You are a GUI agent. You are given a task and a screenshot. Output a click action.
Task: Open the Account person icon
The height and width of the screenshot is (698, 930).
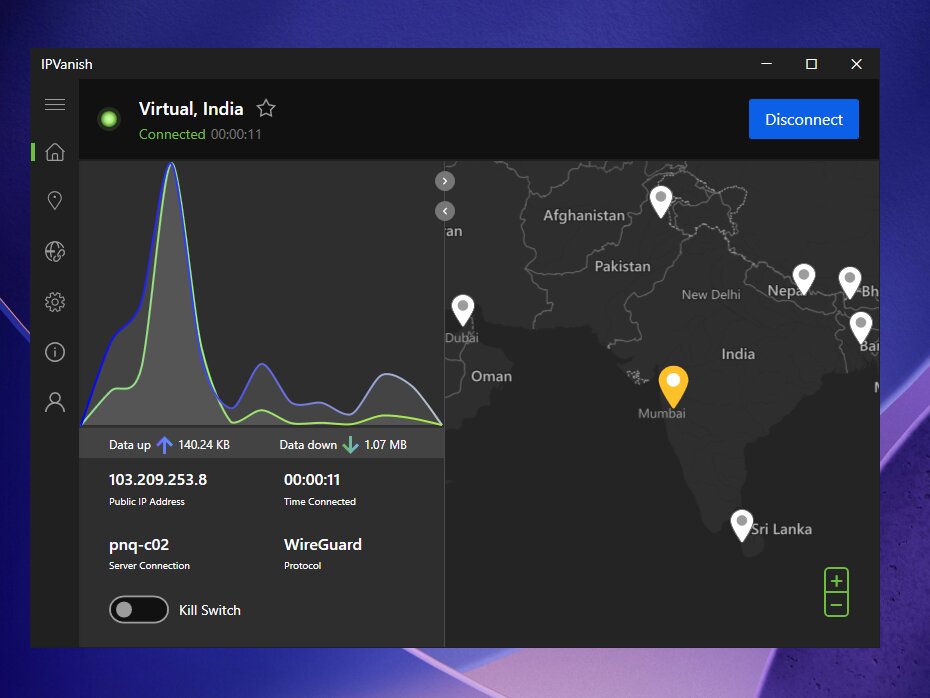coord(55,402)
